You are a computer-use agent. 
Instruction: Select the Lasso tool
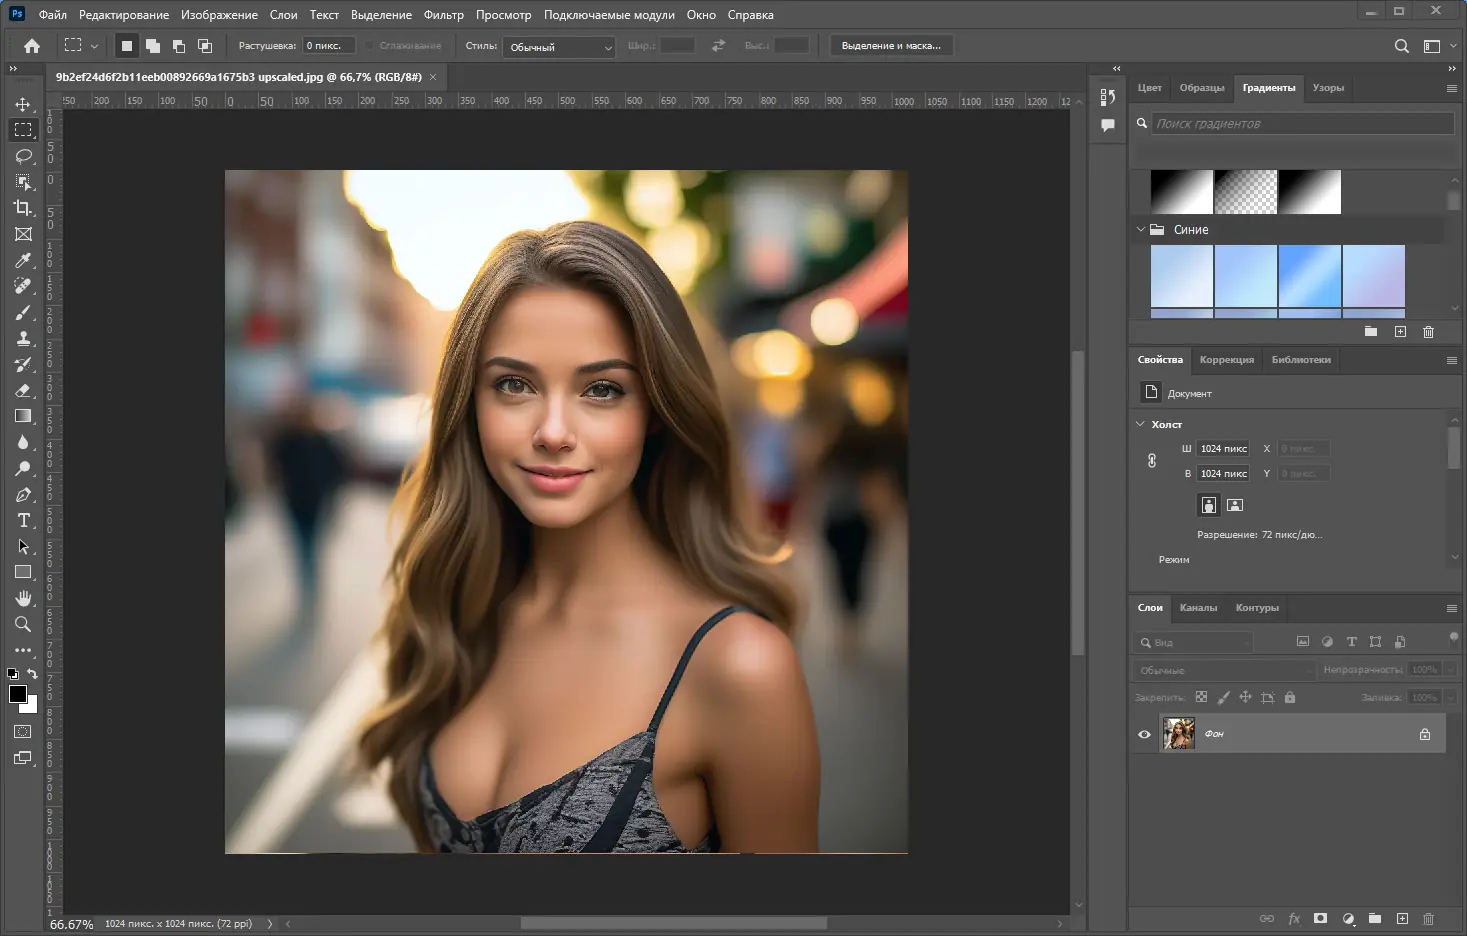tap(23, 156)
